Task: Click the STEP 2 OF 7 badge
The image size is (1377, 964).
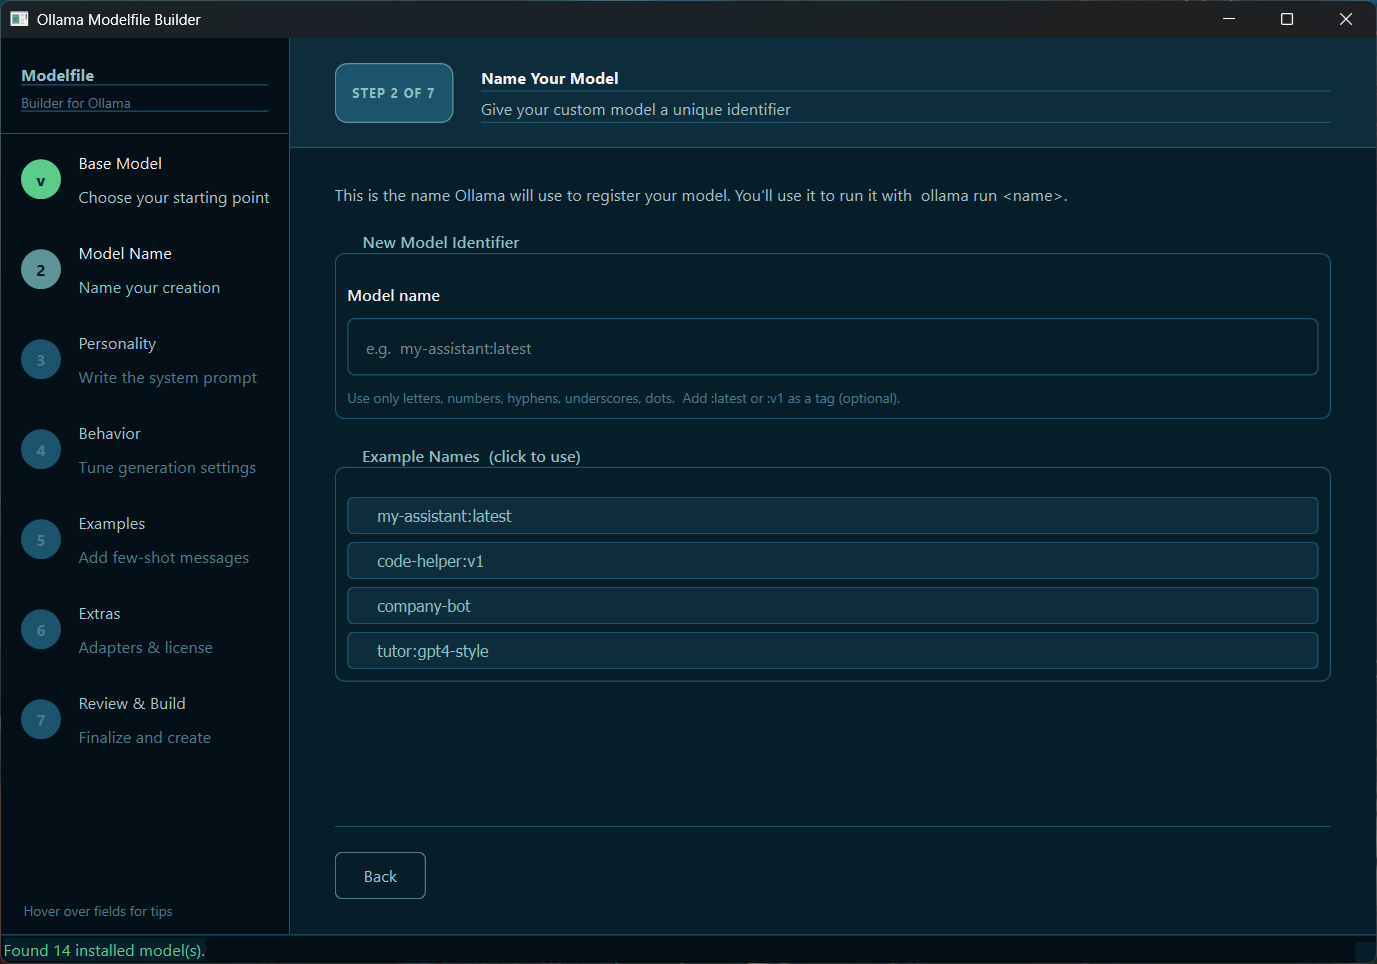Action: click(x=394, y=93)
